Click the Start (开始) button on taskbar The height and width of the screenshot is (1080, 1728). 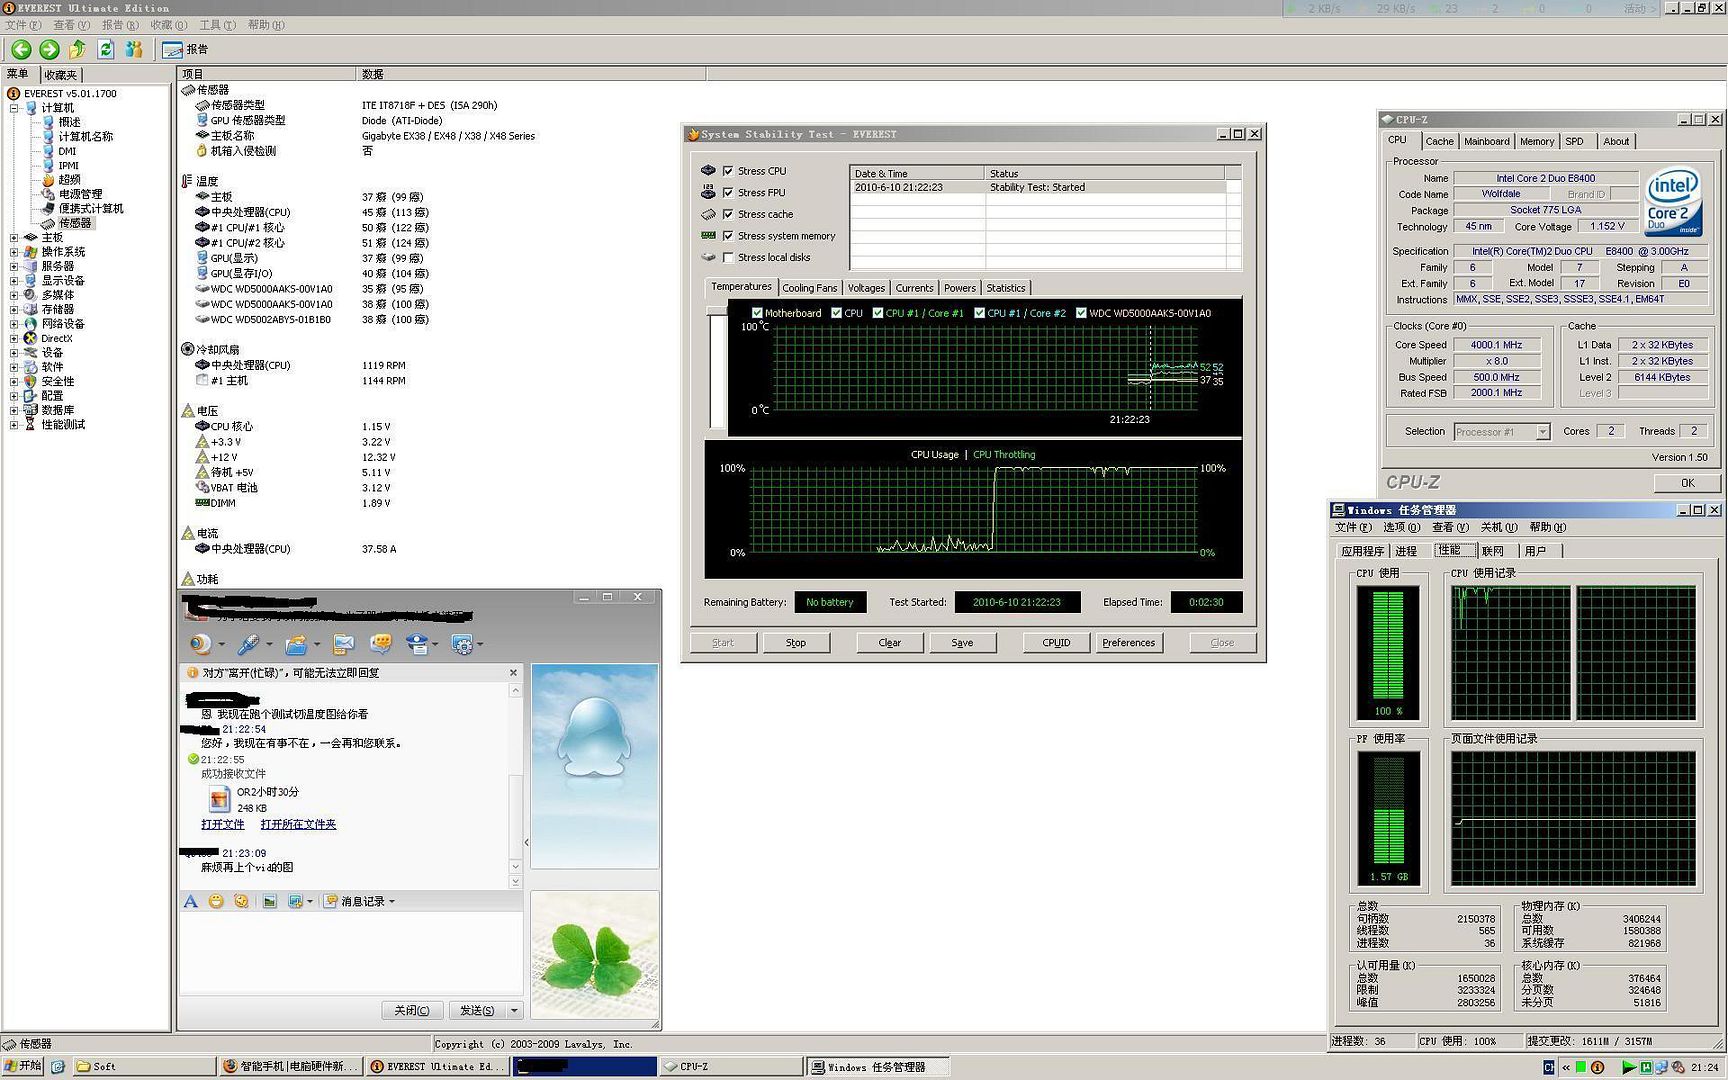pos(22,1066)
